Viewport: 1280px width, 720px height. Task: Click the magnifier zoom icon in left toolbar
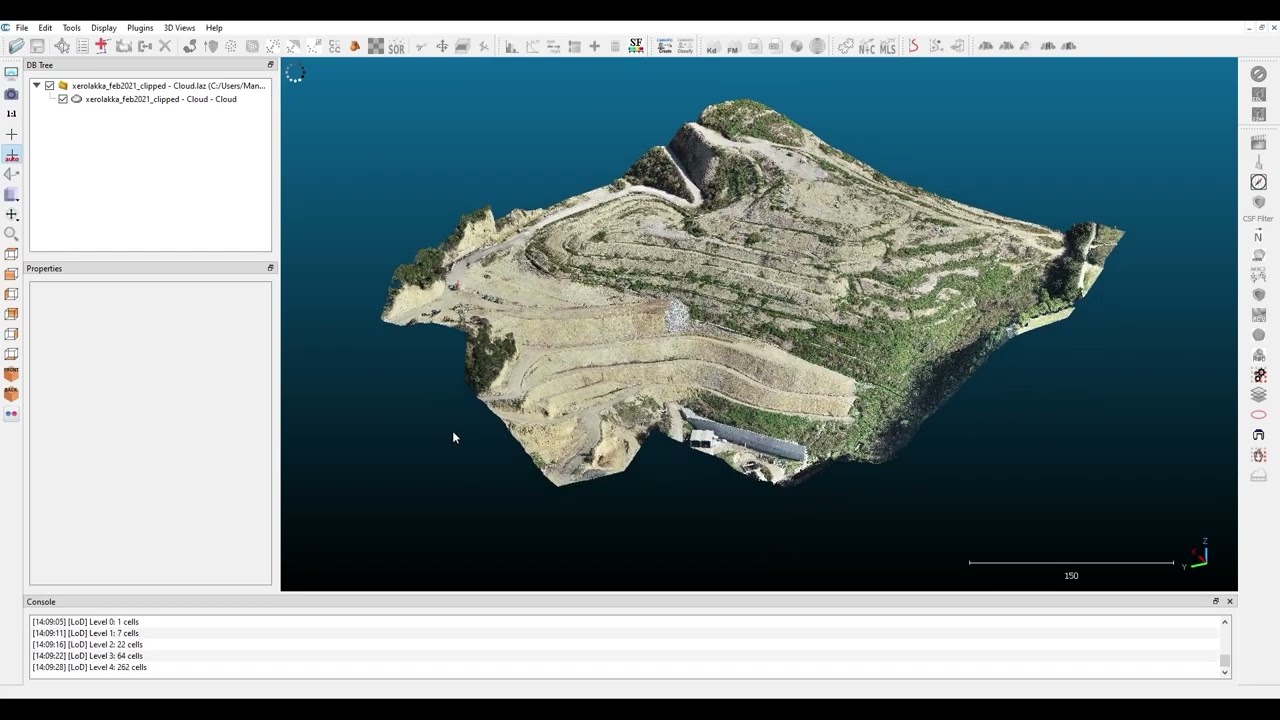pyautogui.click(x=11, y=234)
